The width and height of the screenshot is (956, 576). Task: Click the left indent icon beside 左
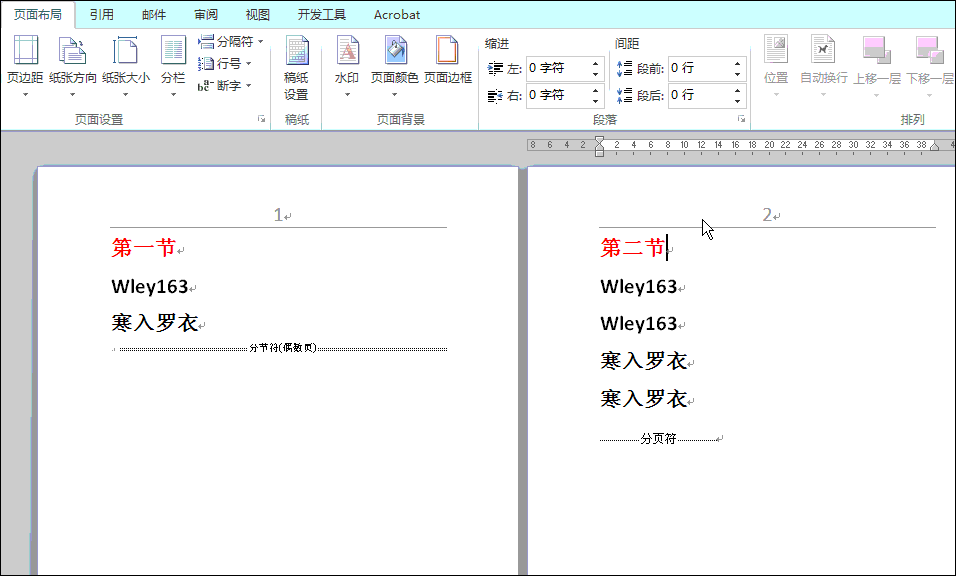[x=495, y=68]
